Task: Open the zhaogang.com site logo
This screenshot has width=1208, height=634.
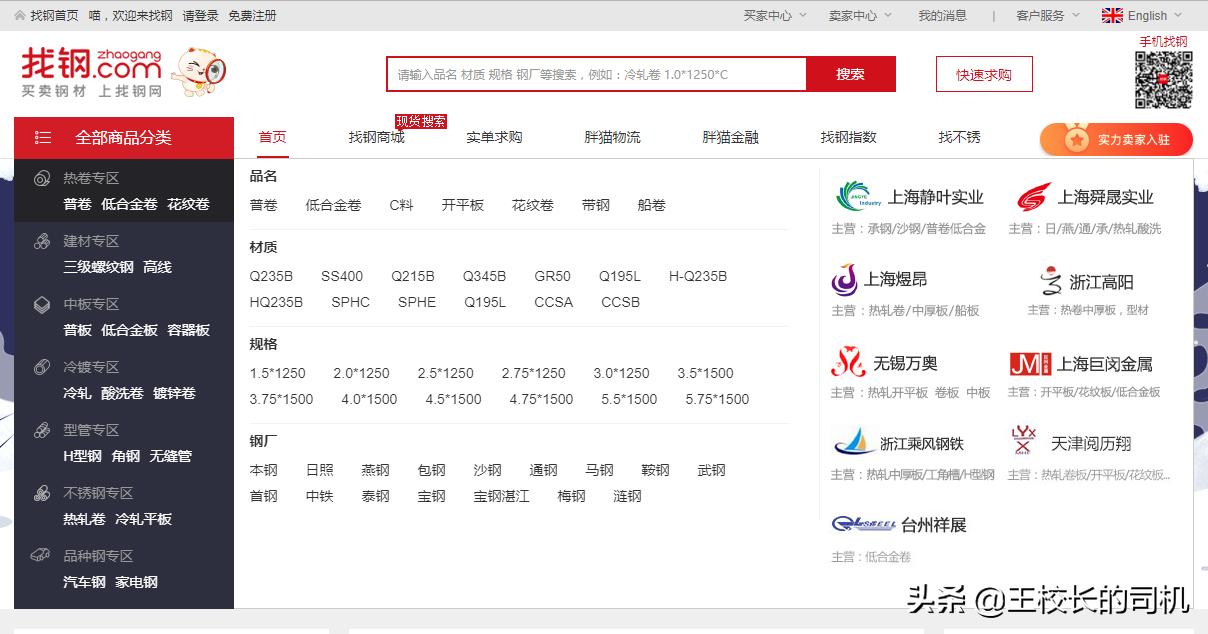Action: click(91, 71)
